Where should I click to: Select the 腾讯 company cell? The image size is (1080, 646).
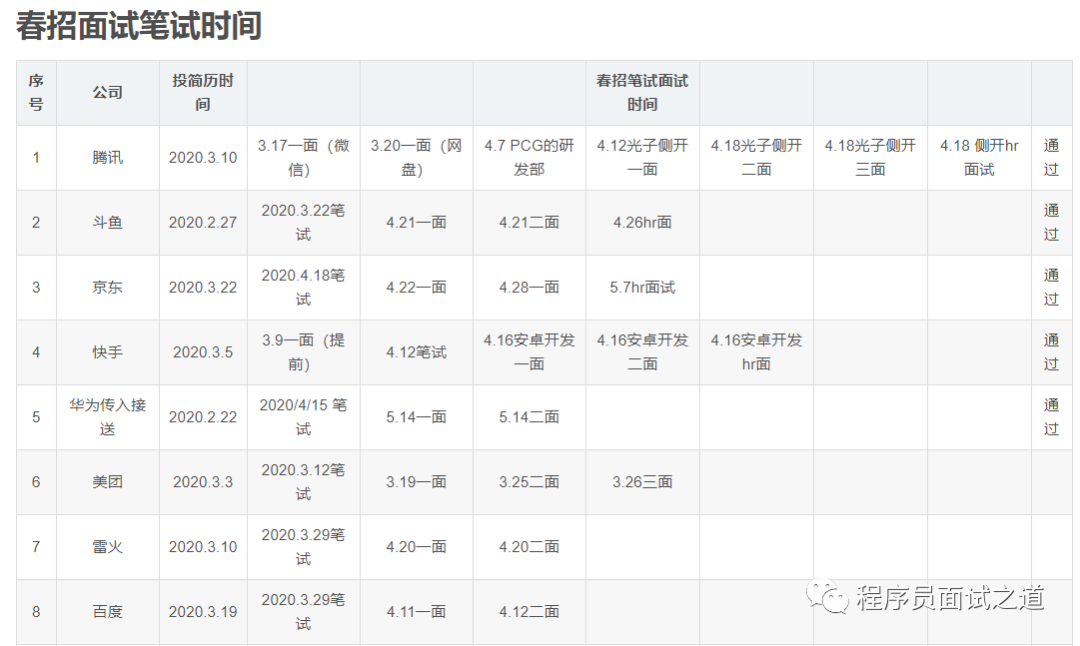coord(107,158)
